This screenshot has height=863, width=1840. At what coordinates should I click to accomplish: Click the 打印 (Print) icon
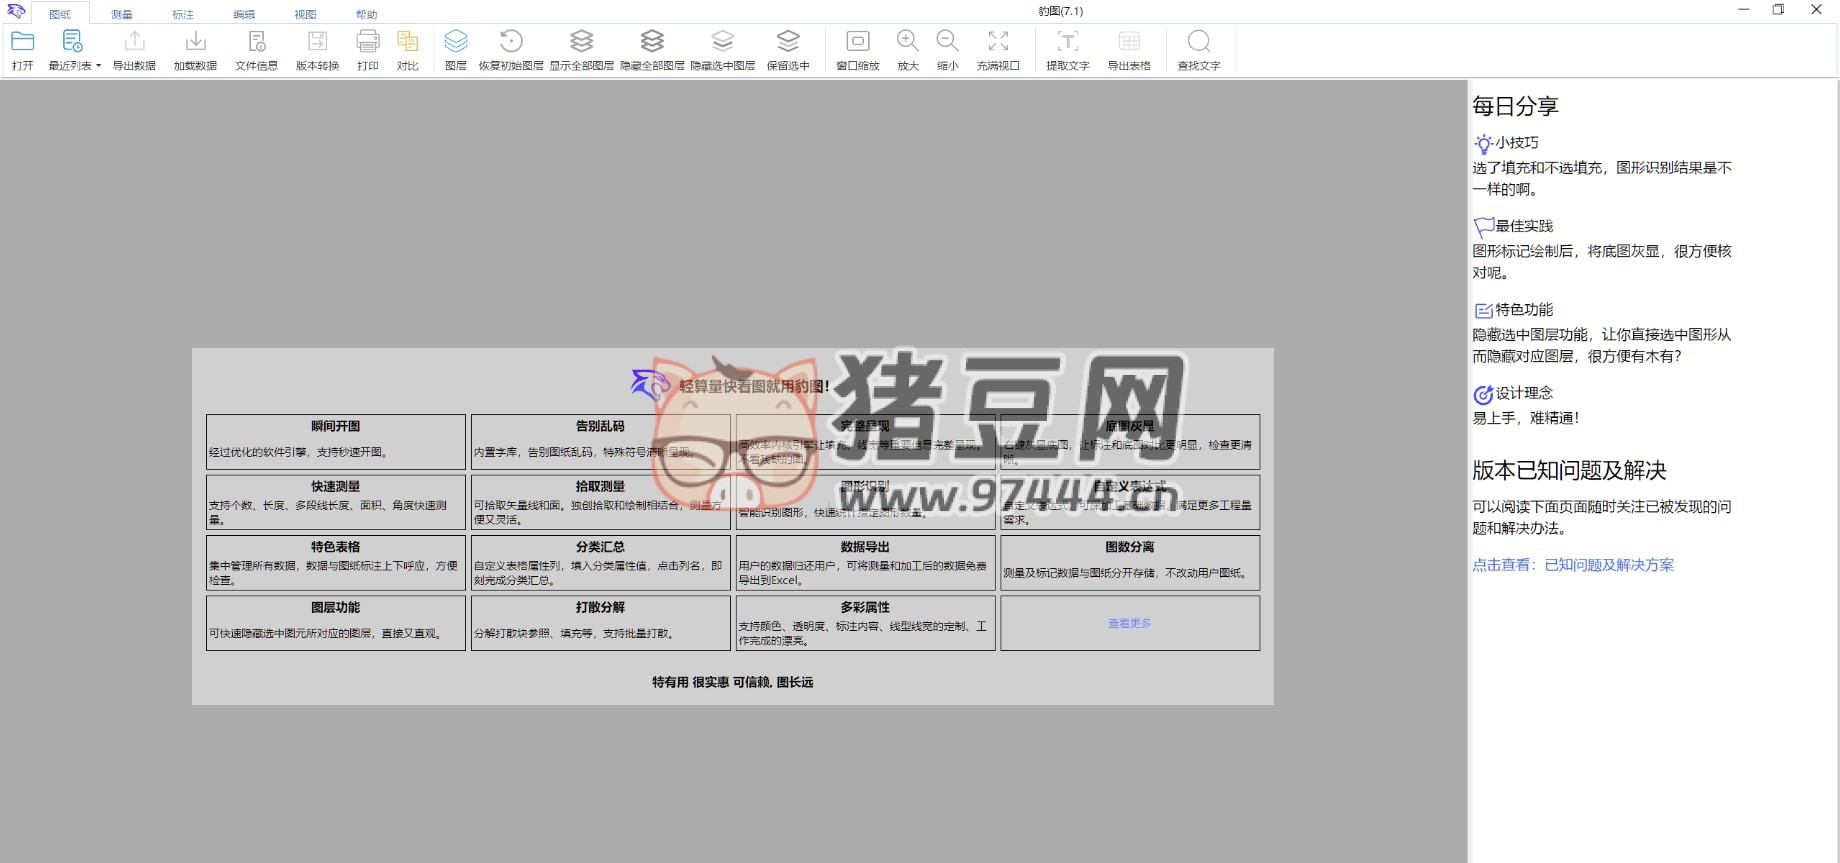pos(368,42)
